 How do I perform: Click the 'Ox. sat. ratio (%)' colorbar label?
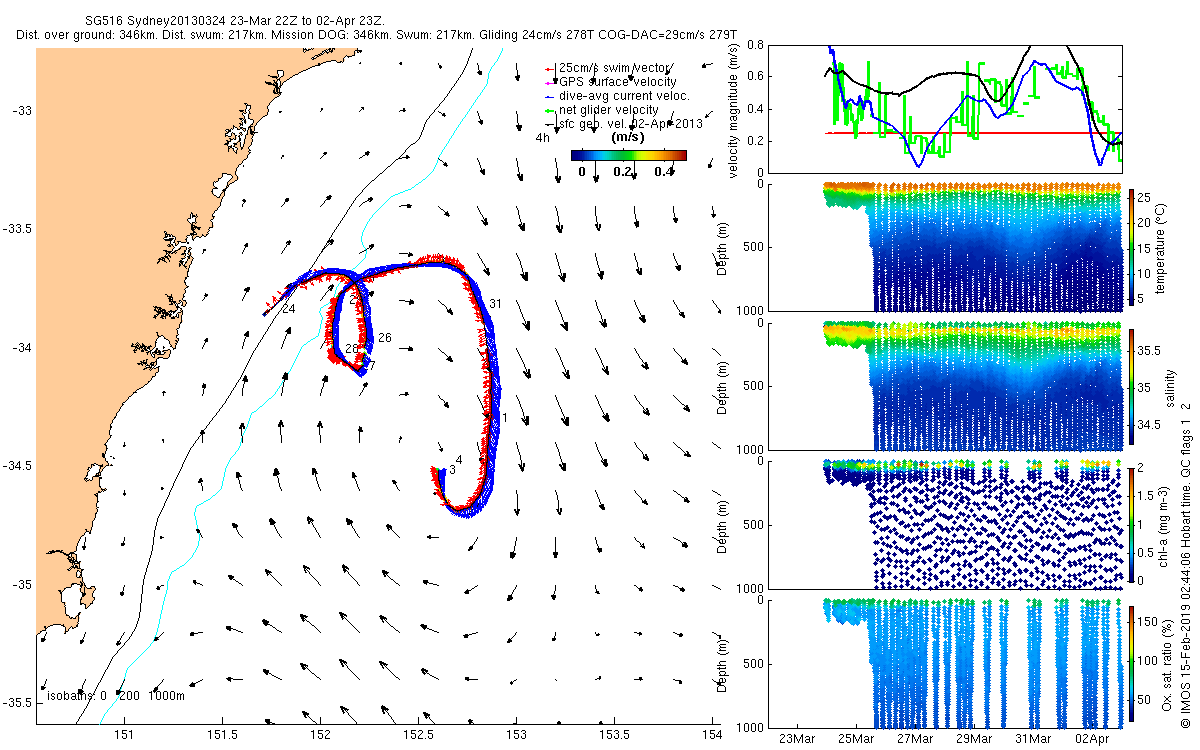(1169, 665)
